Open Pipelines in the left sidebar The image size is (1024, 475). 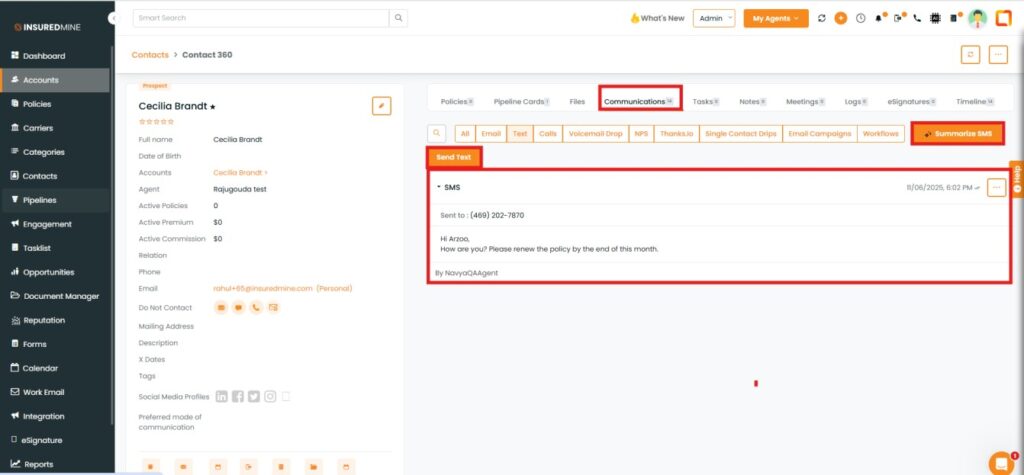click(x=48, y=200)
